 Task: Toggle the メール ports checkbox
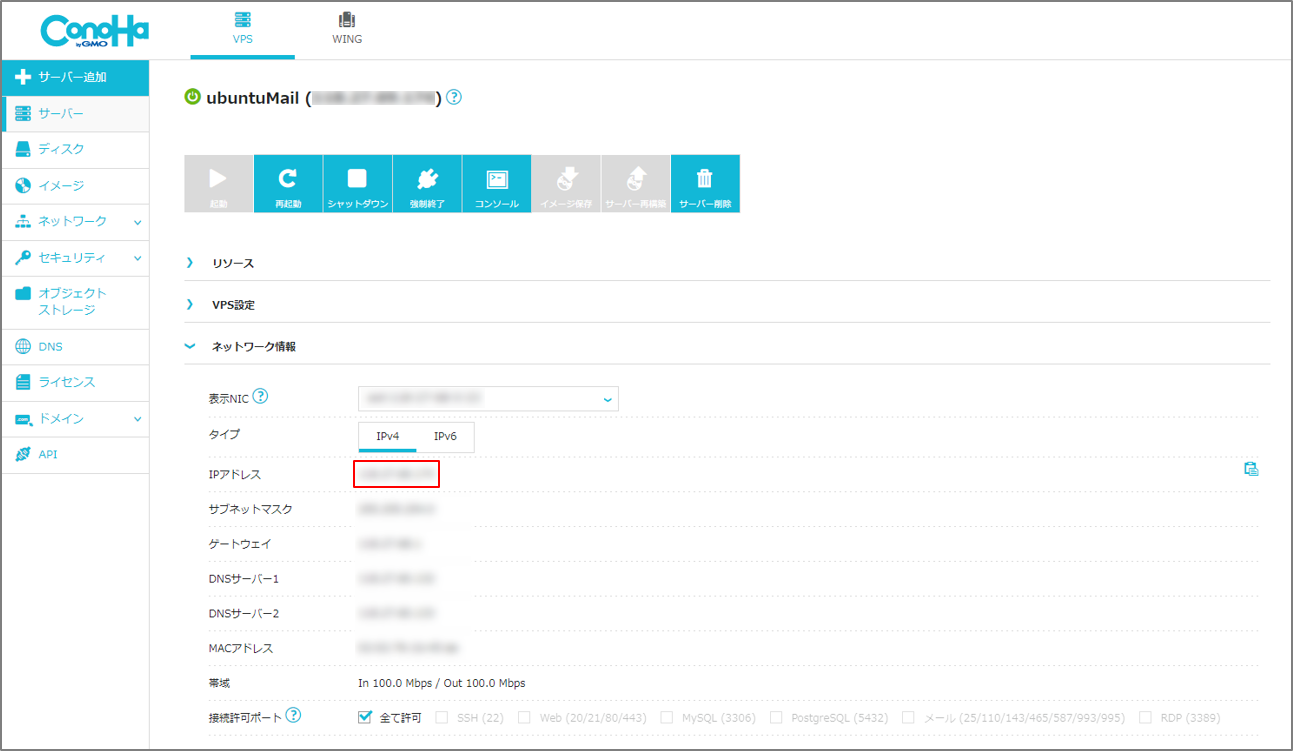pos(908,717)
